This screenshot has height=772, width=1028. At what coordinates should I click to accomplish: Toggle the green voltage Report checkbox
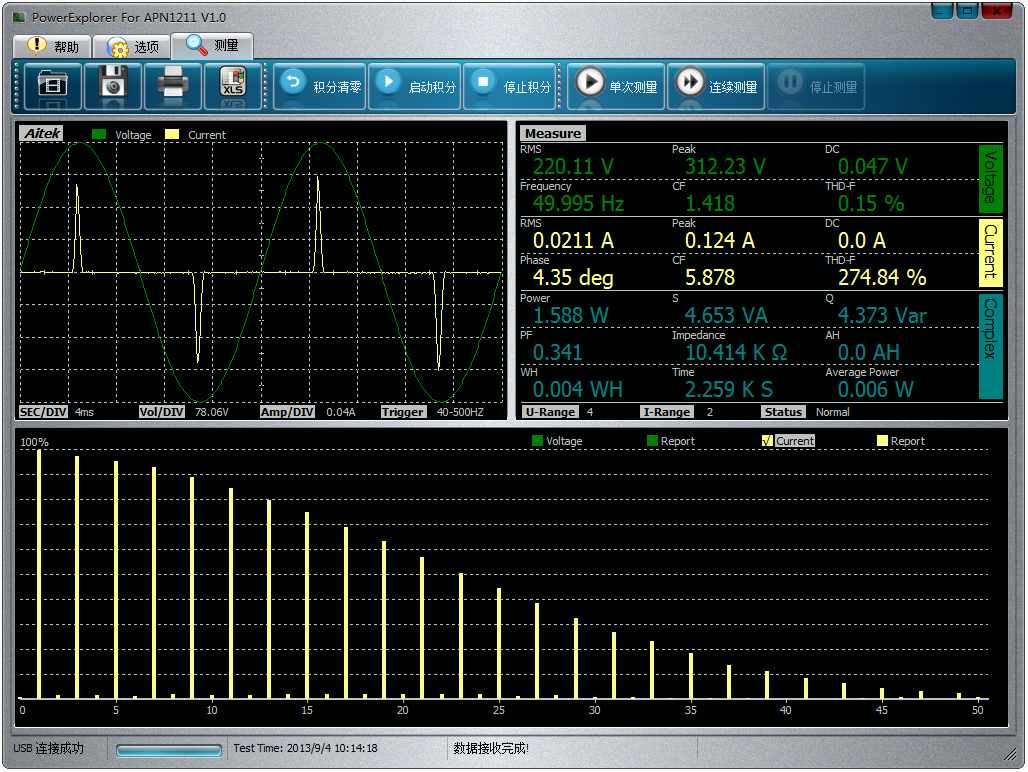(652, 441)
